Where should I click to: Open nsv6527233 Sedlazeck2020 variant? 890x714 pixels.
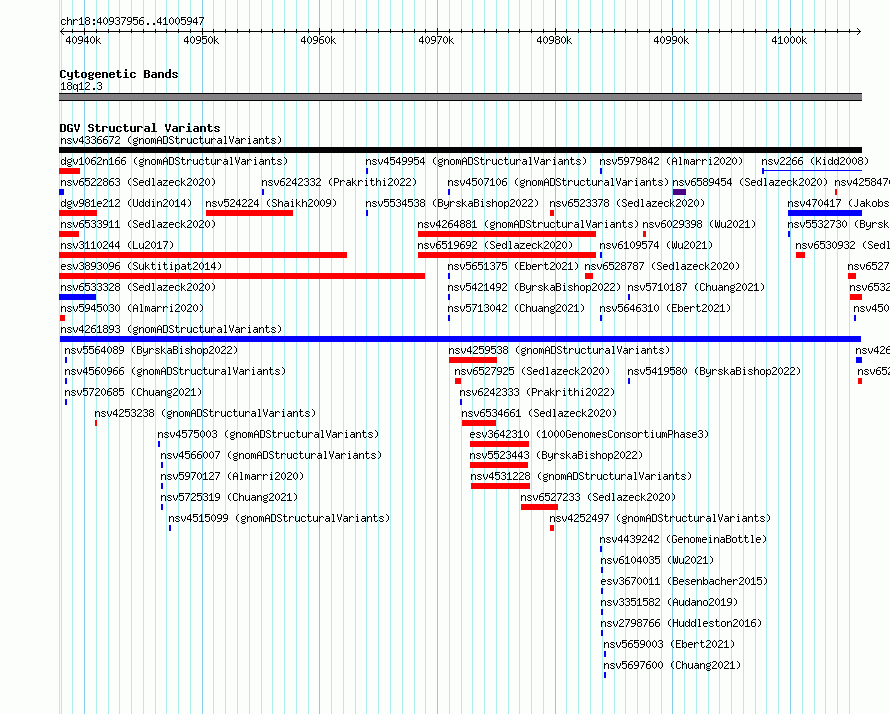[598, 497]
